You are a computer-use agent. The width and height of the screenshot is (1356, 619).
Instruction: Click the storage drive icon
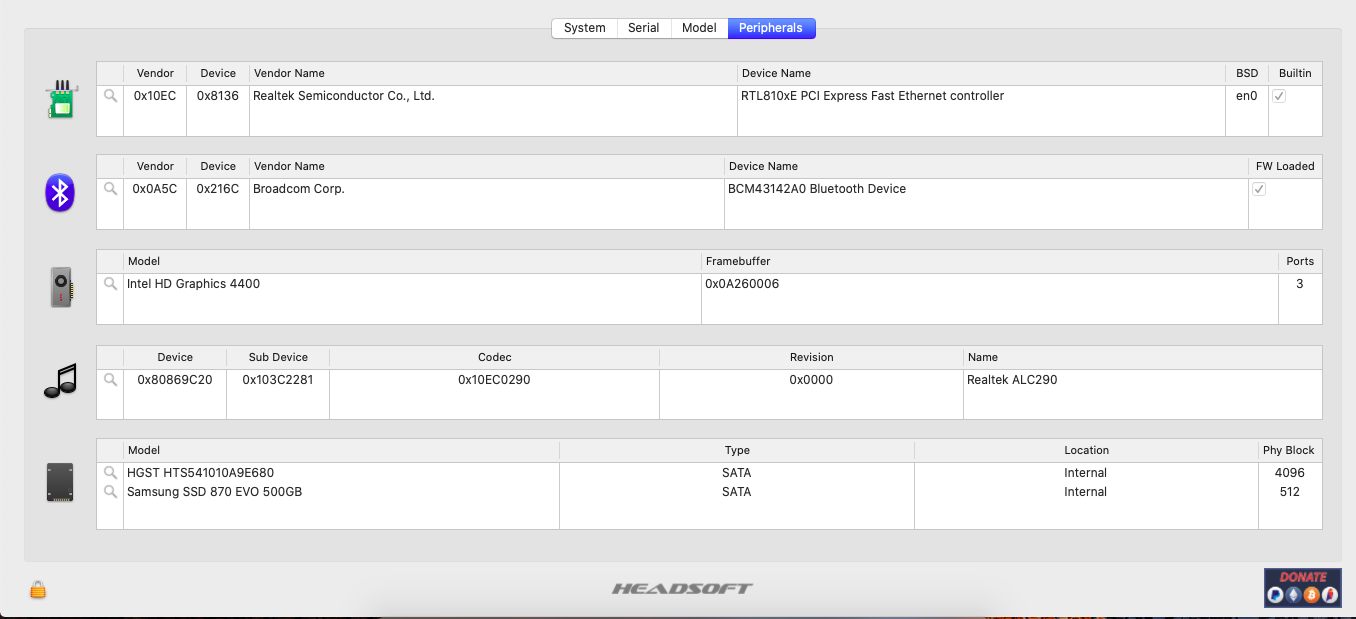coord(60,482)
